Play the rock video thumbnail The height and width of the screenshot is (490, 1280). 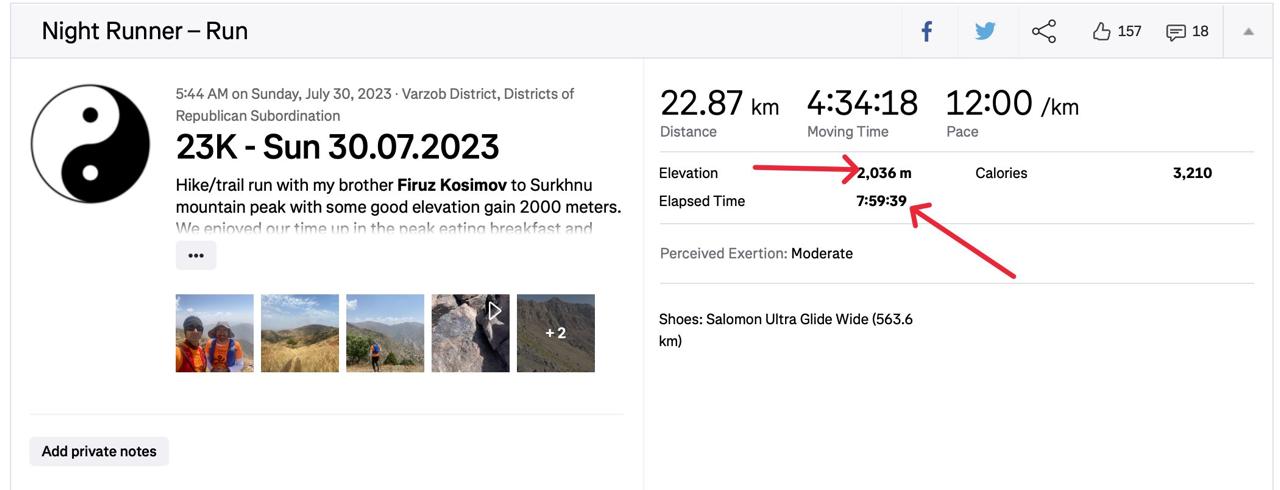coord(470,333)
